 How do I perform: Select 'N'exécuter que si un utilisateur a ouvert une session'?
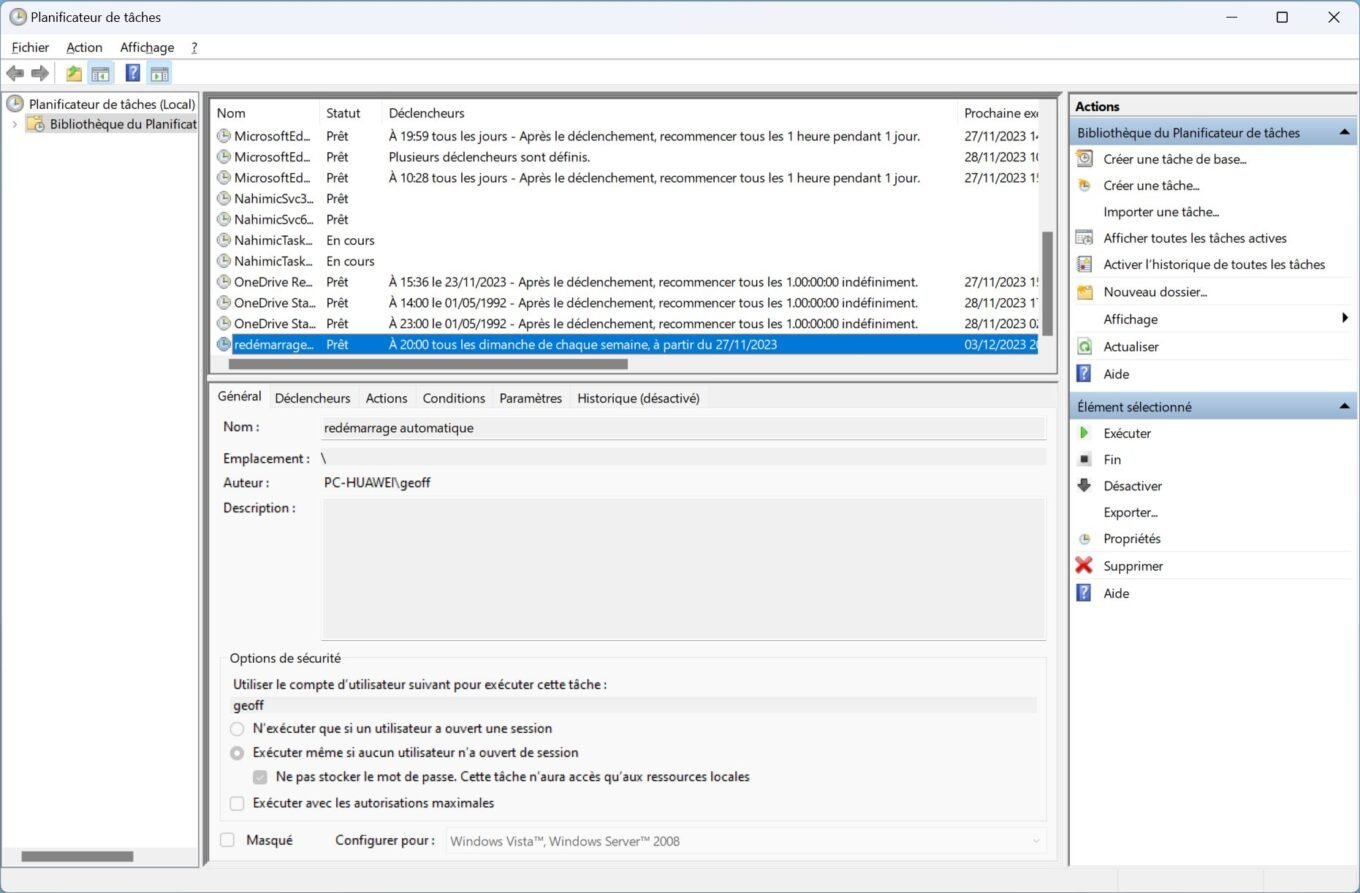tap(237, 729)
